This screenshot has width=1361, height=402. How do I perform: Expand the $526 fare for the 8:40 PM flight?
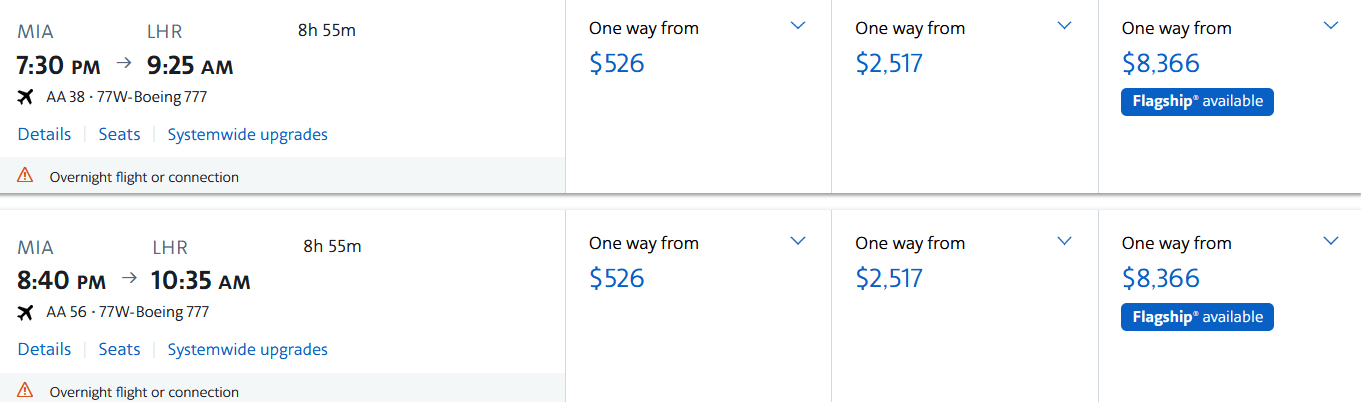pyautogui.click(x=798, y=241)
